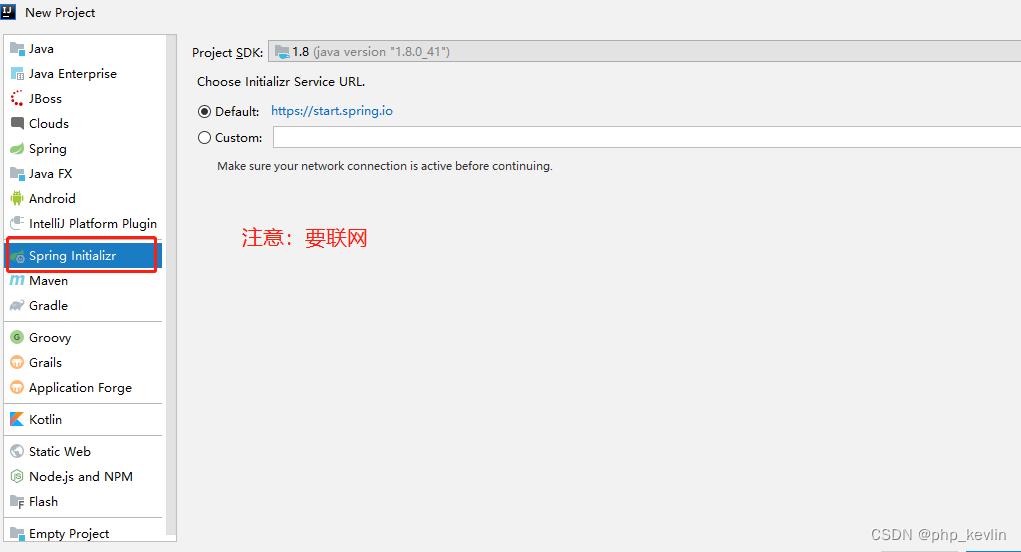Click the IntelliJ logo in title bar
1021x552 pixels.
coord(8,12)
